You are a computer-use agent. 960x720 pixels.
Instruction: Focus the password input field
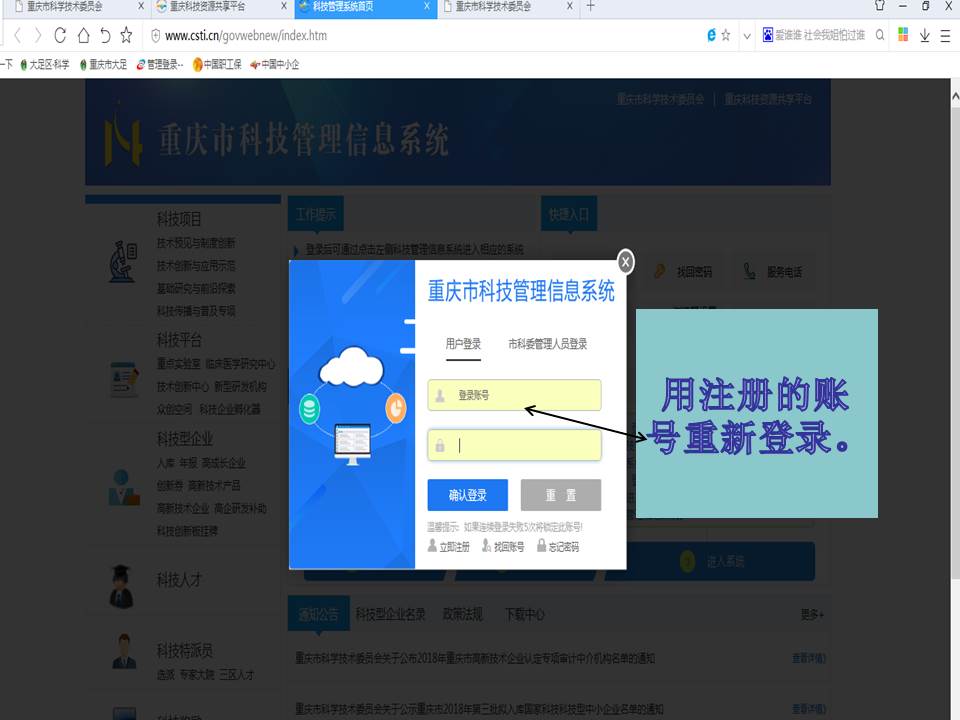[514, 445]
